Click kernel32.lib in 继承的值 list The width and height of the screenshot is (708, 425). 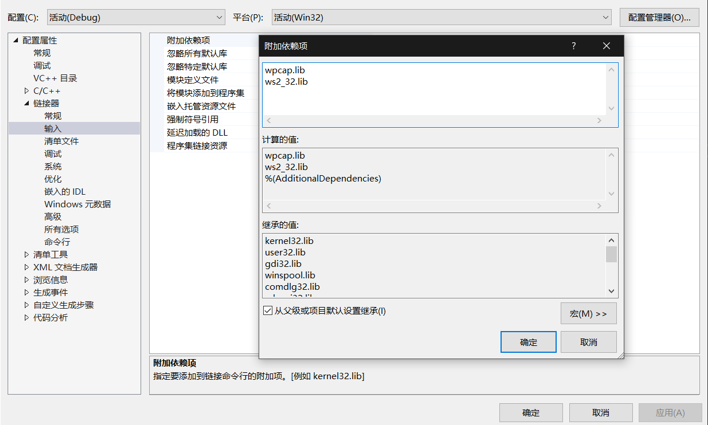[x=289, y=241]
